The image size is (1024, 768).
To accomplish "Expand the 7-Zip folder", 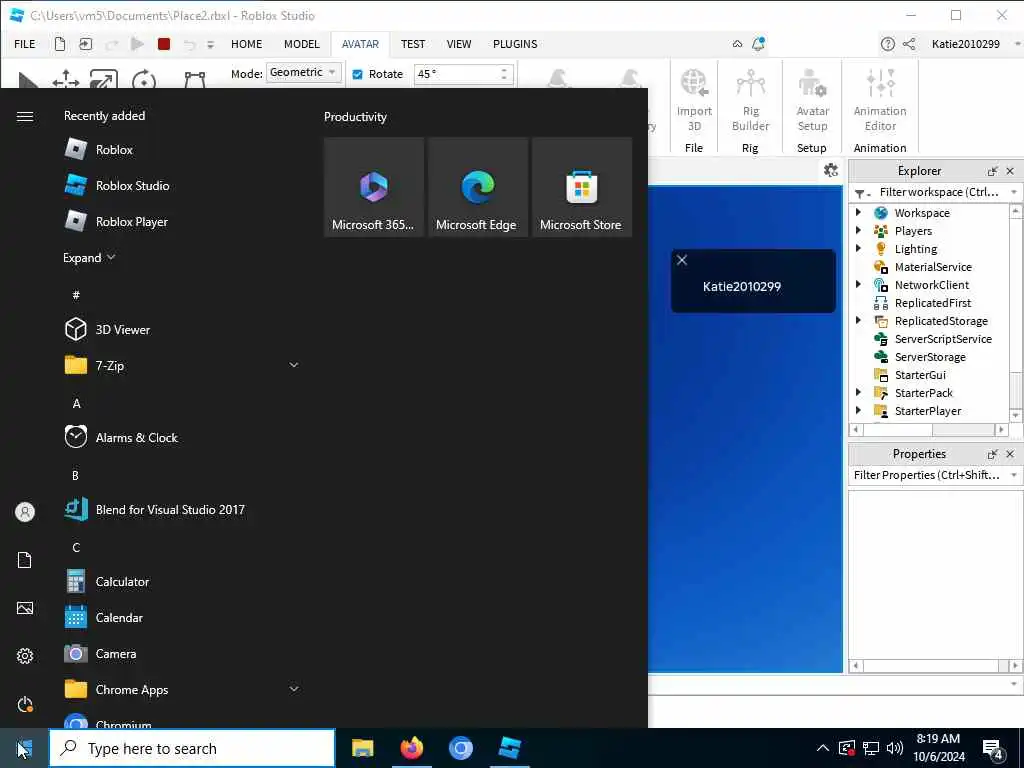I will [294, 365].
